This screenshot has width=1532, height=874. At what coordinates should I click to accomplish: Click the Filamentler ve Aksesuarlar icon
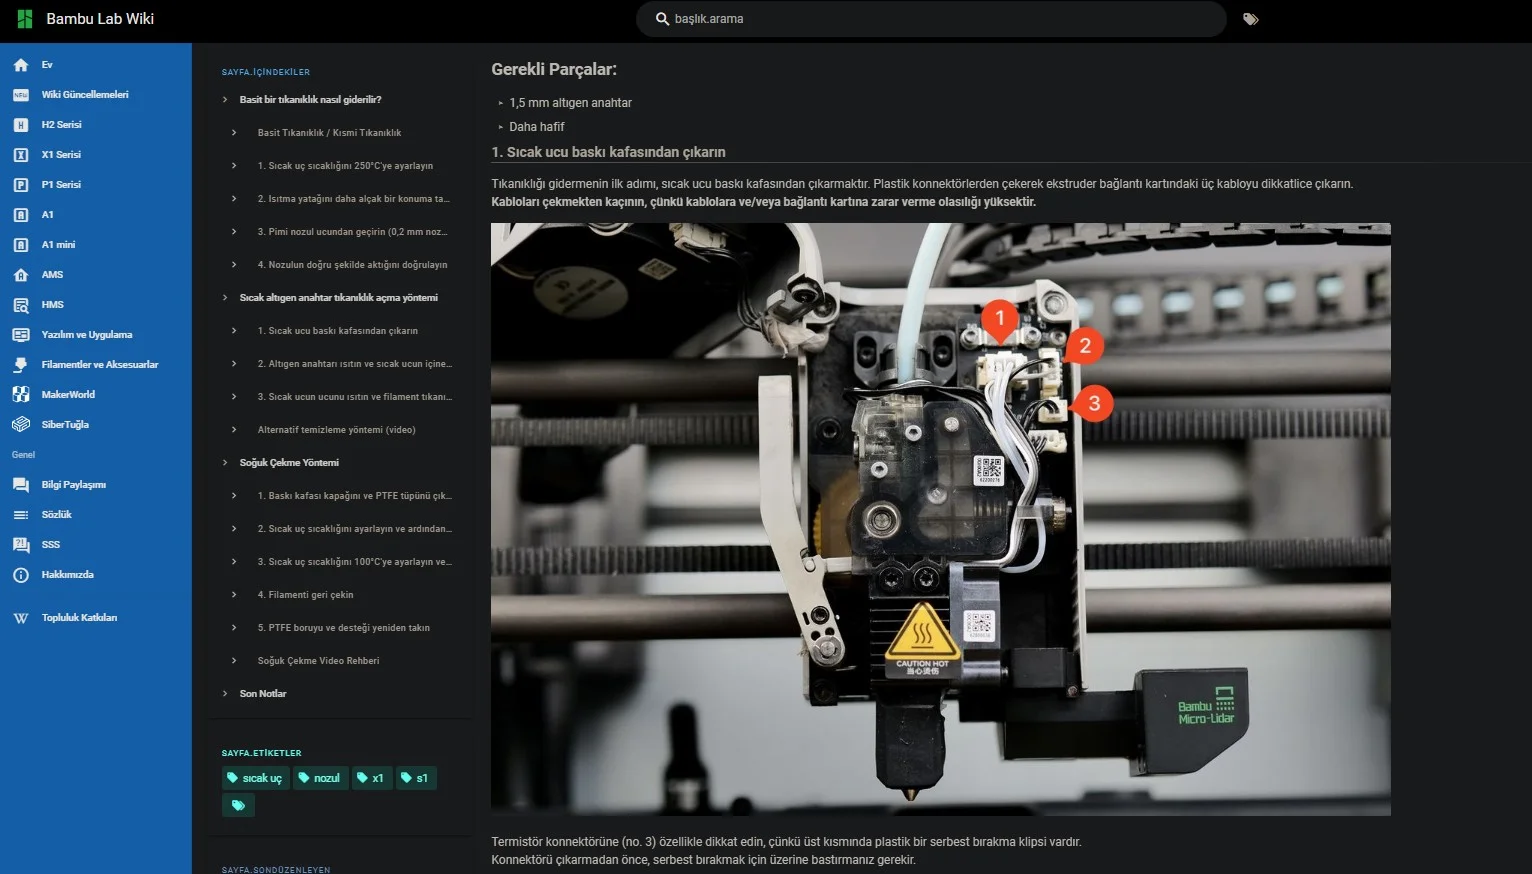tap(21, 365)
